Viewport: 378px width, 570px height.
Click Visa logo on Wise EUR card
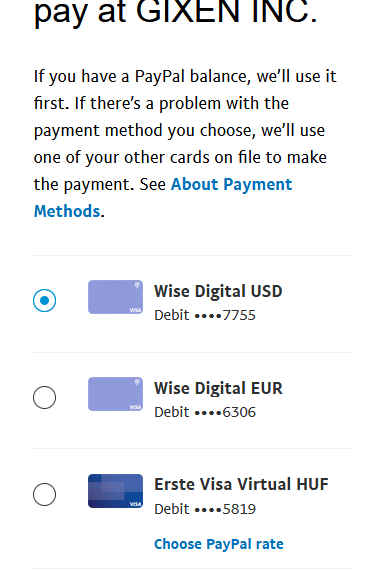(135, 407)
